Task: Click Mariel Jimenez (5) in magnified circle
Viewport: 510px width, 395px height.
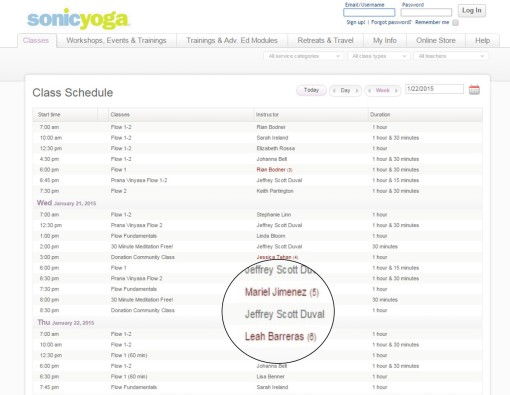Action: (282, 292)
